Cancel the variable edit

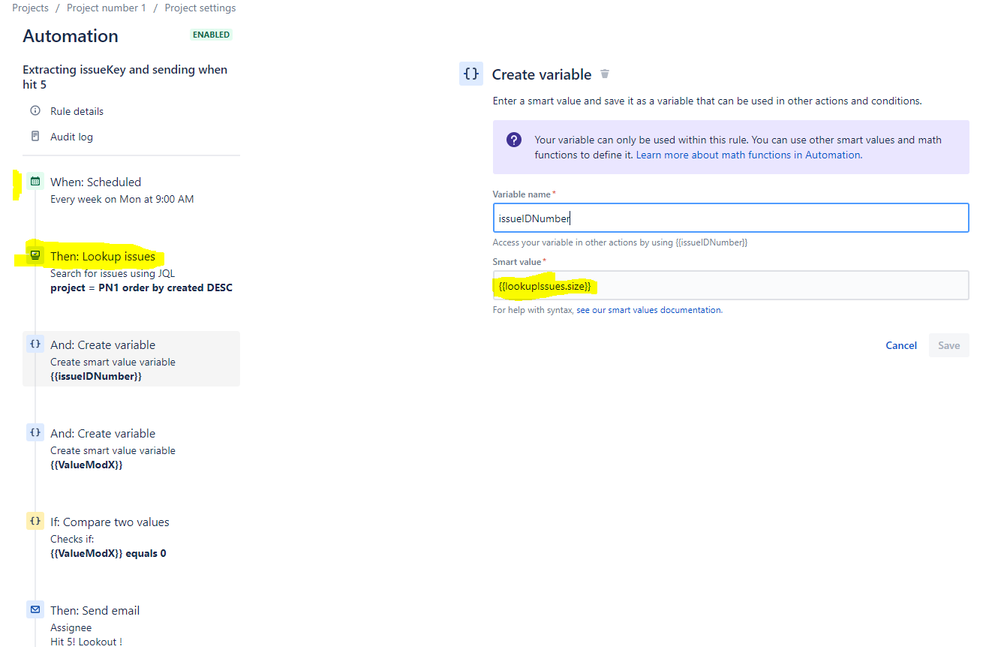[x=901, y=345]
